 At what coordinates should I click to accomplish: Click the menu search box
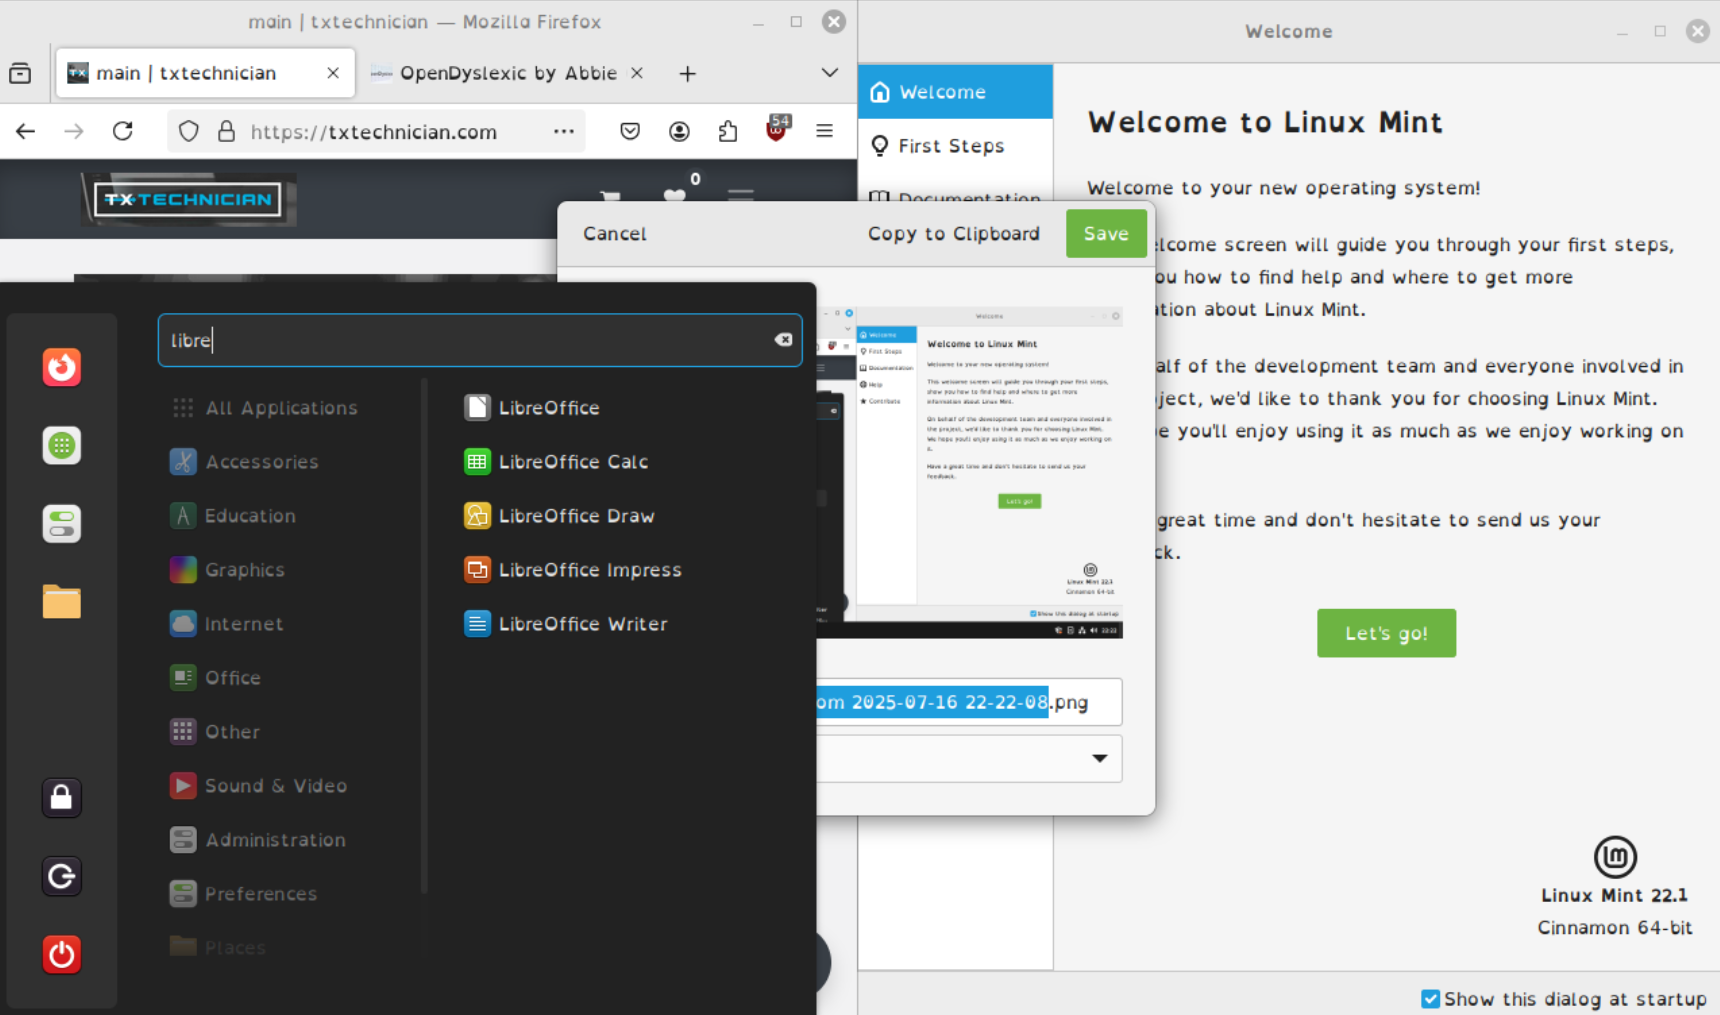click(480, 340)
